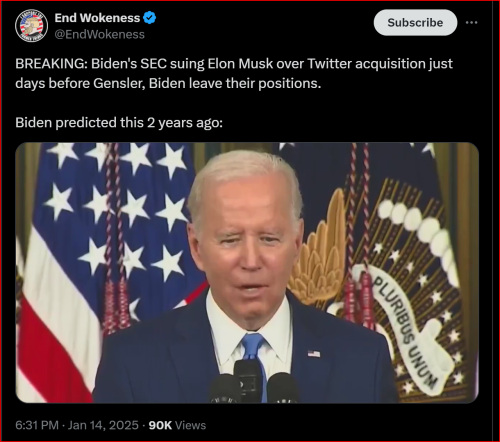The image size is (500, 442).
Task: Subscribe to End Wokeness
Action: coord(415,23)
